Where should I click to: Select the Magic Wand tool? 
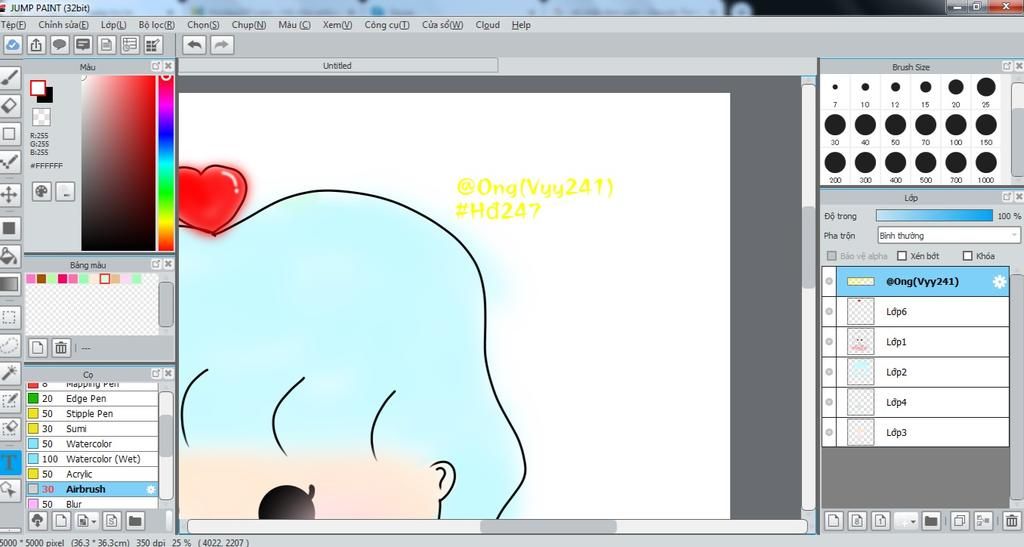click(9, 373)
